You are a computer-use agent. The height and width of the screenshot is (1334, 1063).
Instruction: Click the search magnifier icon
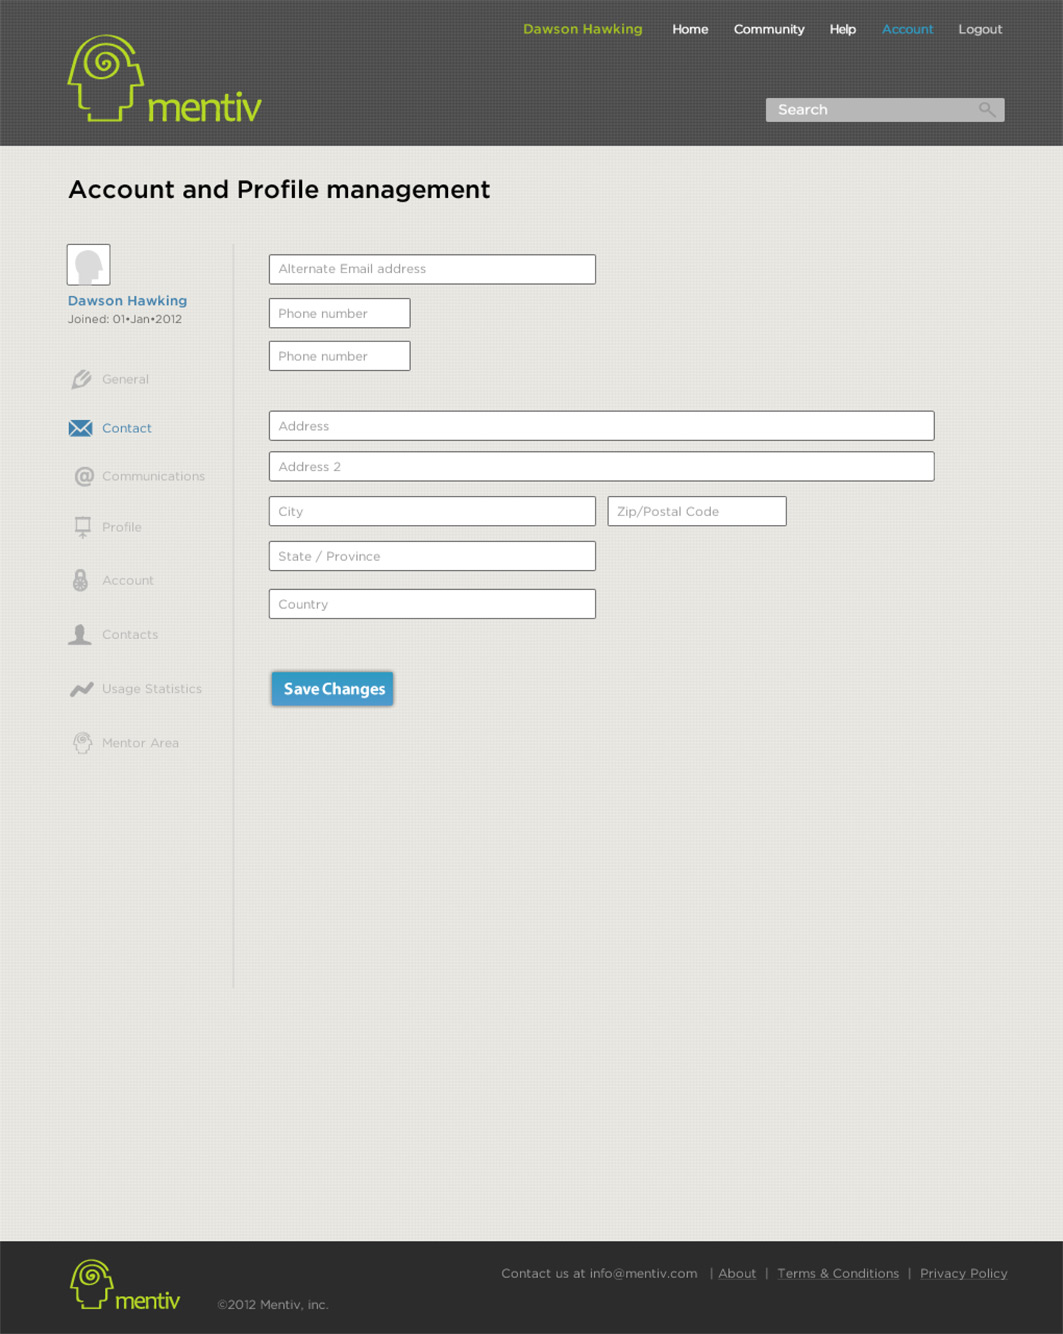(987, 110)
